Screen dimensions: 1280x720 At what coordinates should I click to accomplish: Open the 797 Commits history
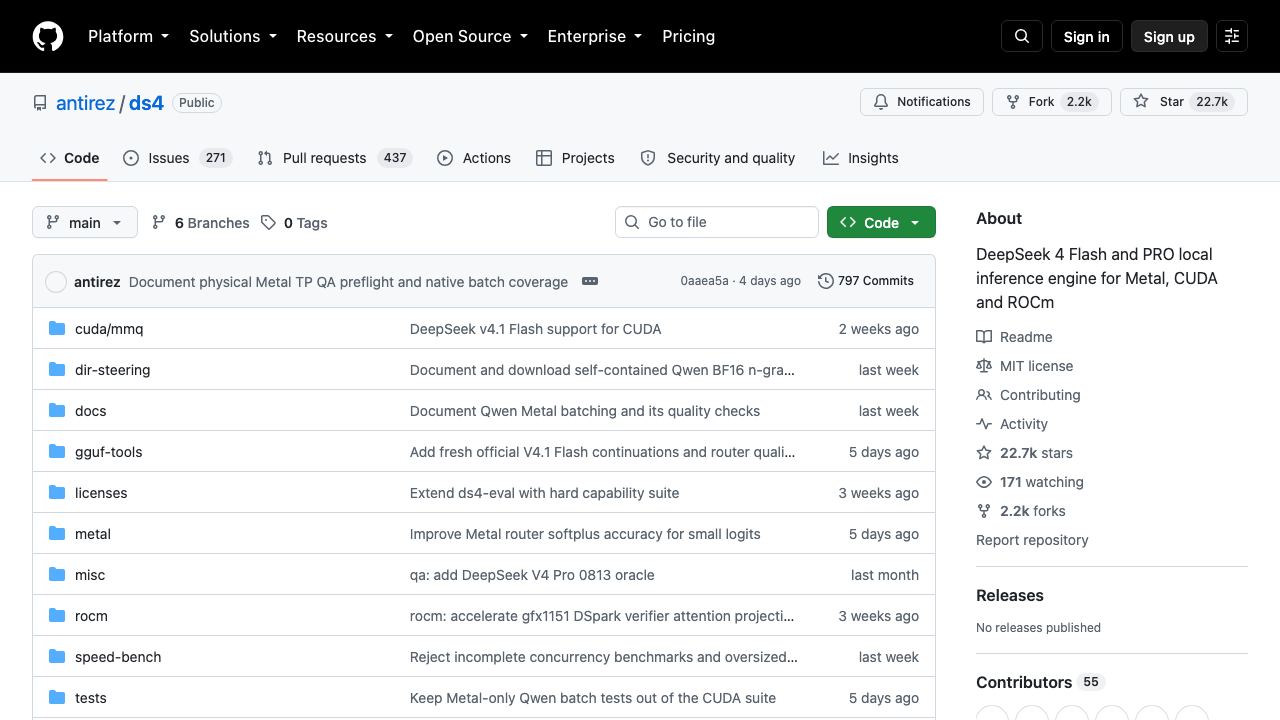point(866,281)
